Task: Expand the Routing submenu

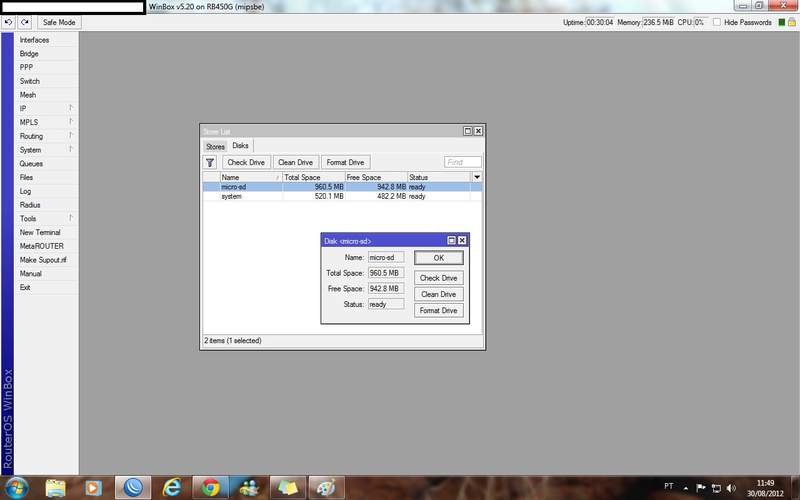Action: tap(46, 136)
